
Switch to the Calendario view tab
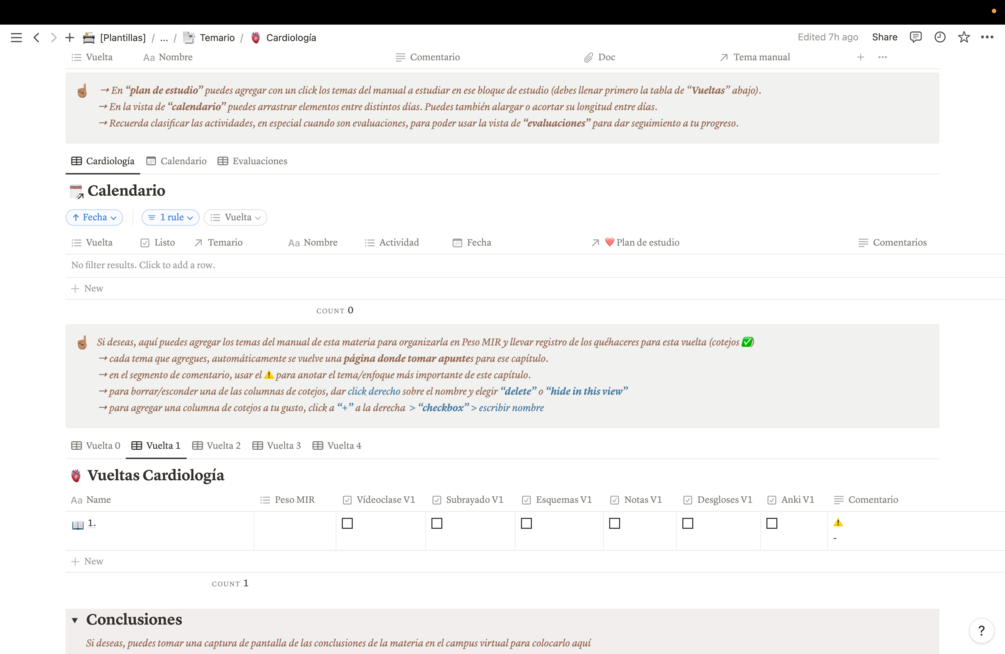click(176, 161)
